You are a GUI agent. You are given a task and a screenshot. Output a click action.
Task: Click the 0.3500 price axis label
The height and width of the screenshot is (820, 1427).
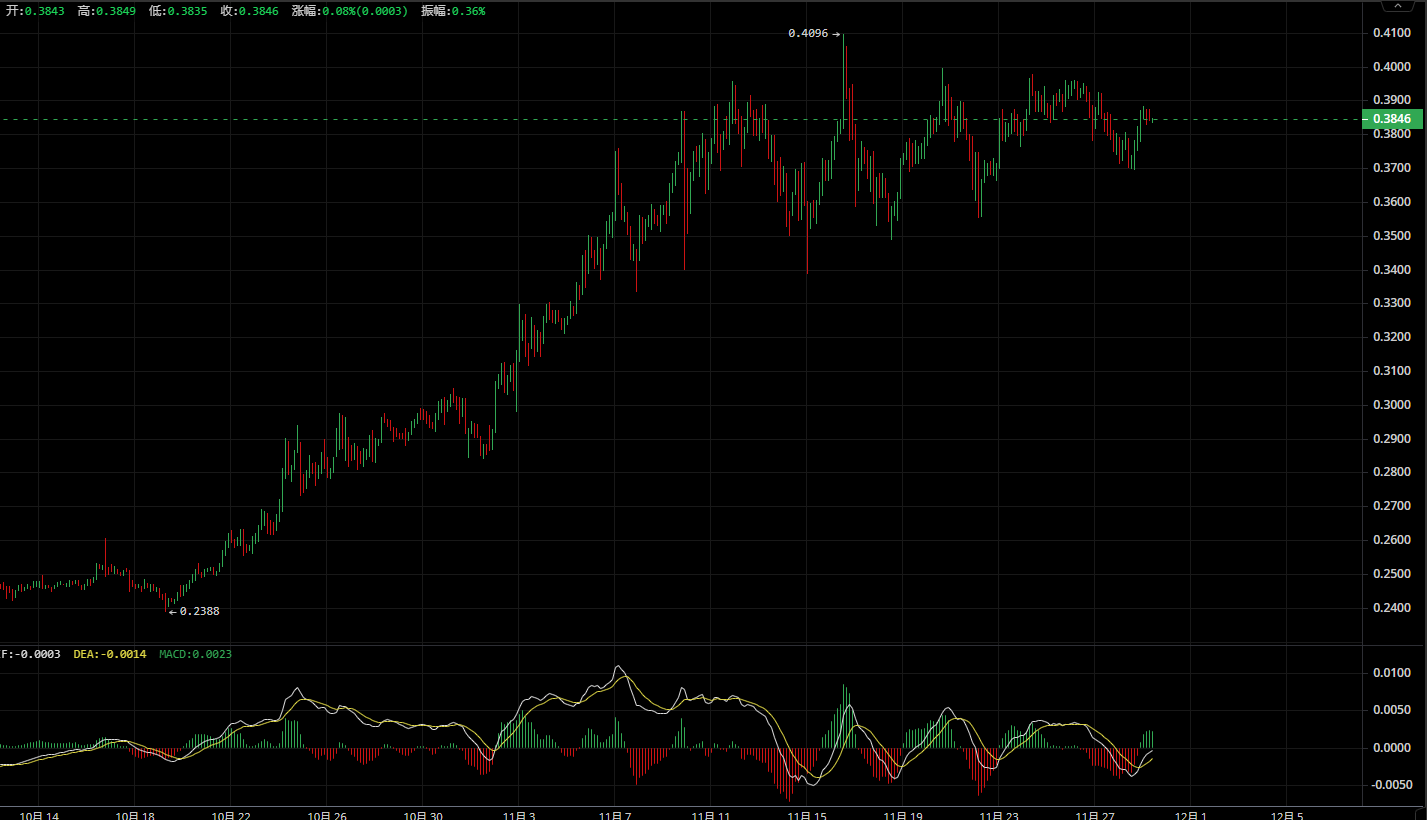(x=1391, y=236)
